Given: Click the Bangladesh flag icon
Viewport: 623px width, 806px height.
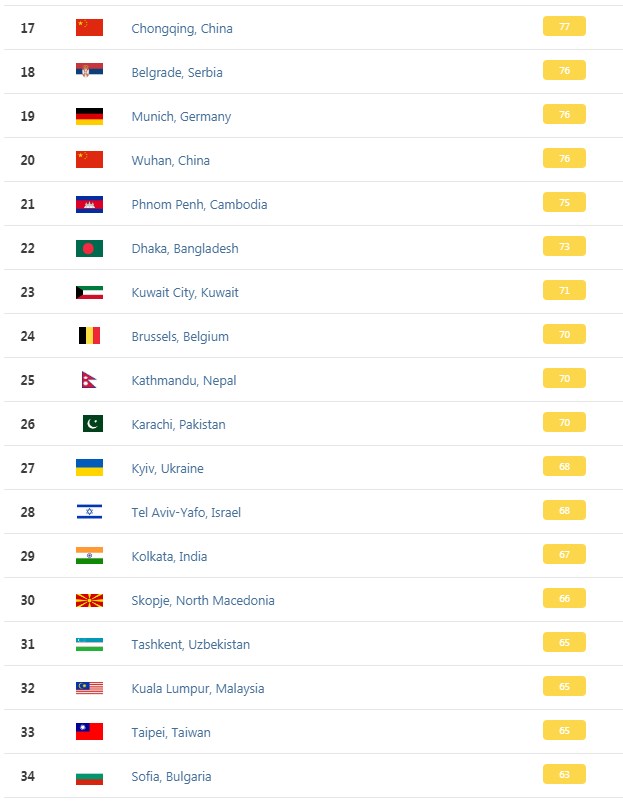Looking at the screenshot, I should pos(89,248).
